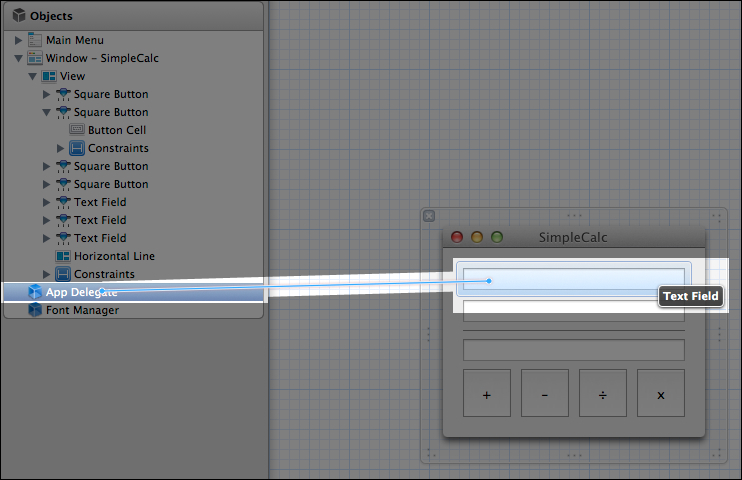This screenshot has width=742, height=480.
Task: Click the plus button in SimpleCalc
Action: click(x=486, y=393)
